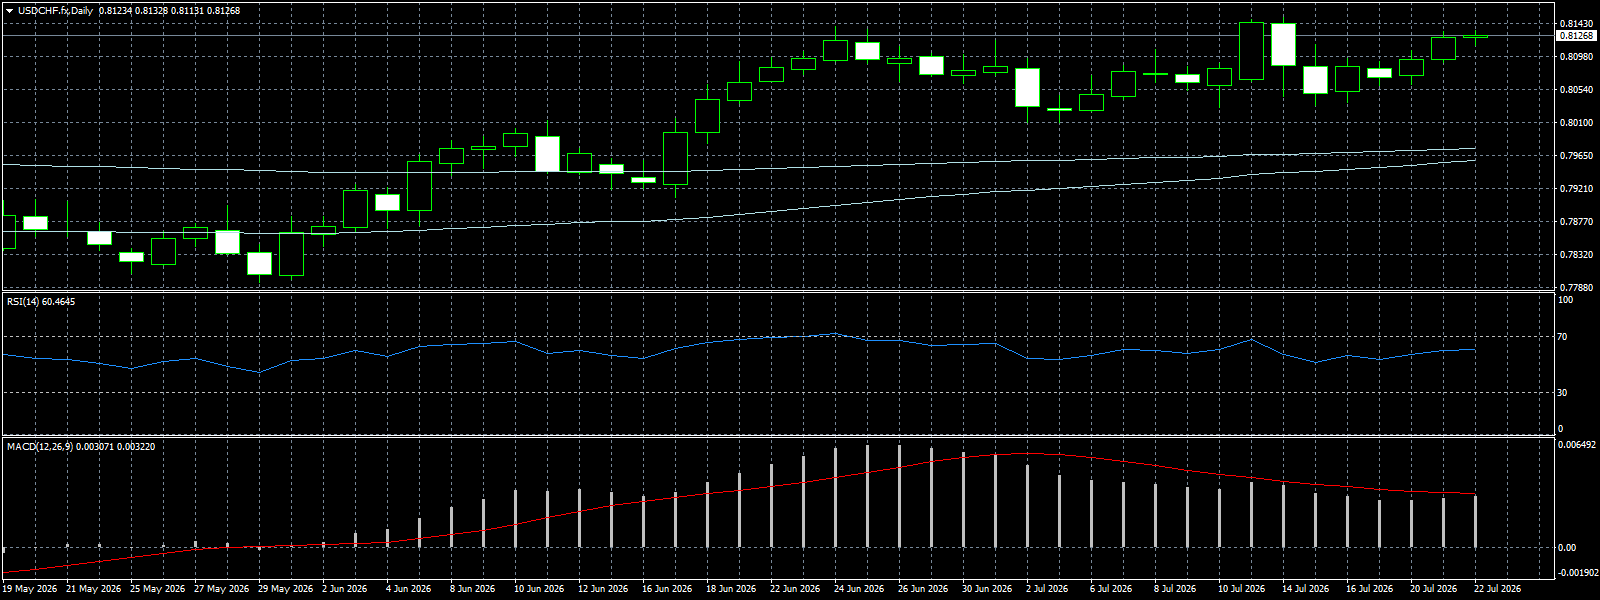Click the 16 Jun 2026 date label
The image size is (1600, 600).
click(x=667, y=589)
